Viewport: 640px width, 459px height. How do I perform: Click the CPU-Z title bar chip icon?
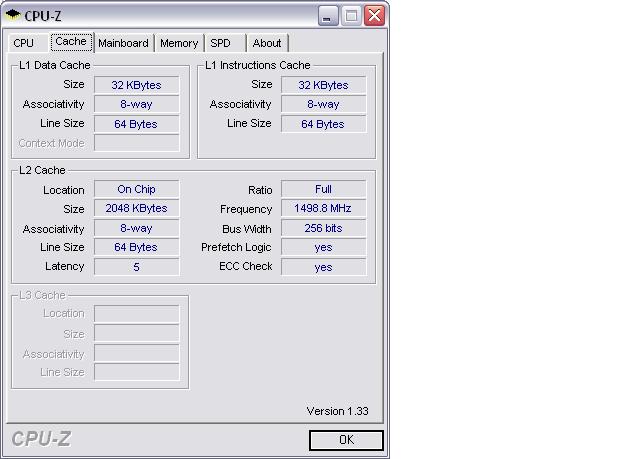[13, 15]
